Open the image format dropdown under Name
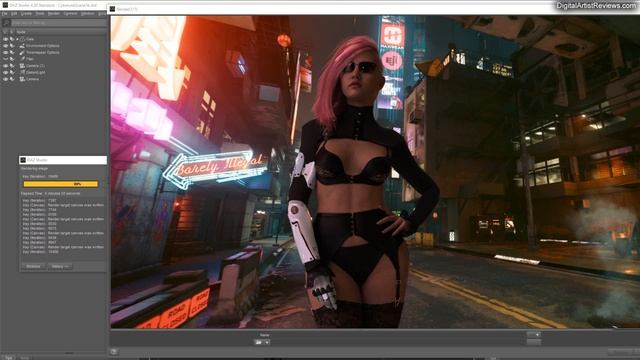The image size is (640, 360). (262, 342)
